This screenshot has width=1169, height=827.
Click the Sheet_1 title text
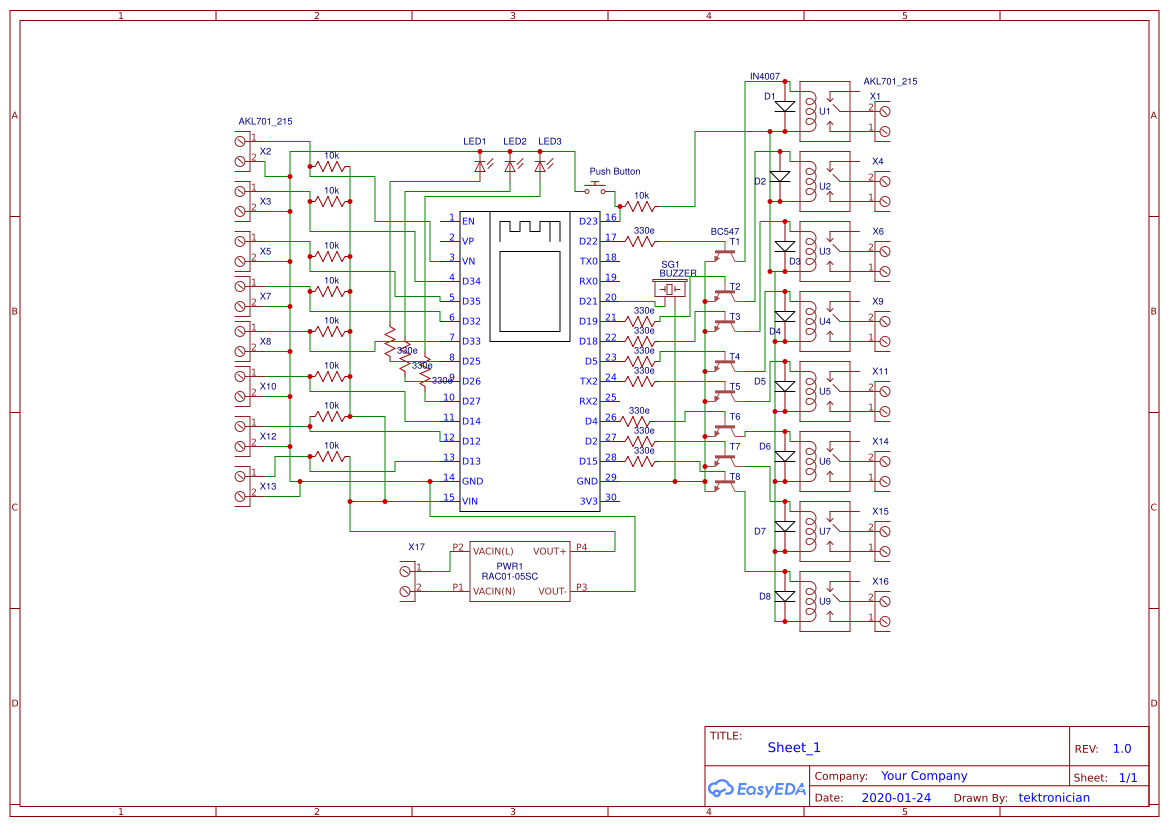point(794,747)
